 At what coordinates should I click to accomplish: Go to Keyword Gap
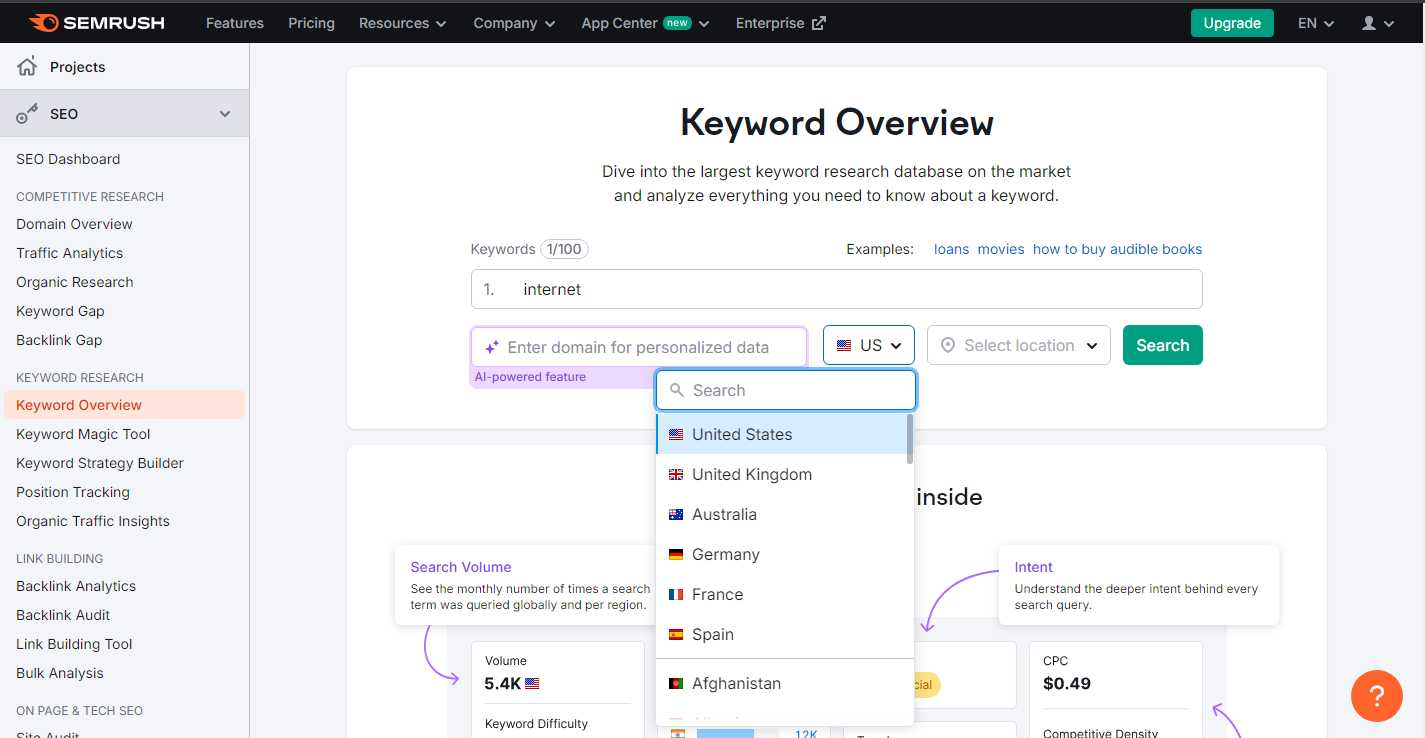coord(60,311)
